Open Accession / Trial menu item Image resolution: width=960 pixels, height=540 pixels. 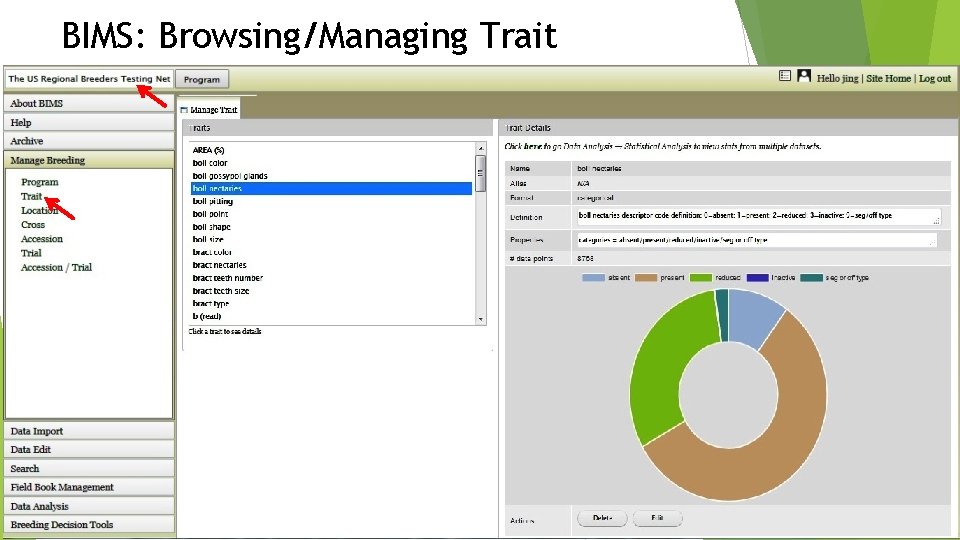coord(56,267)
